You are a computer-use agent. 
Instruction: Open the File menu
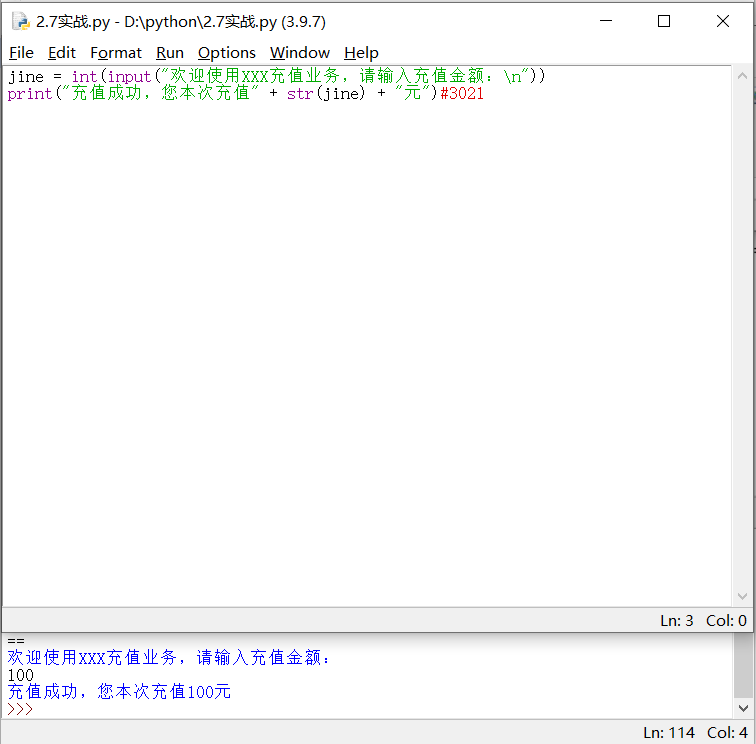click(21, 53)
